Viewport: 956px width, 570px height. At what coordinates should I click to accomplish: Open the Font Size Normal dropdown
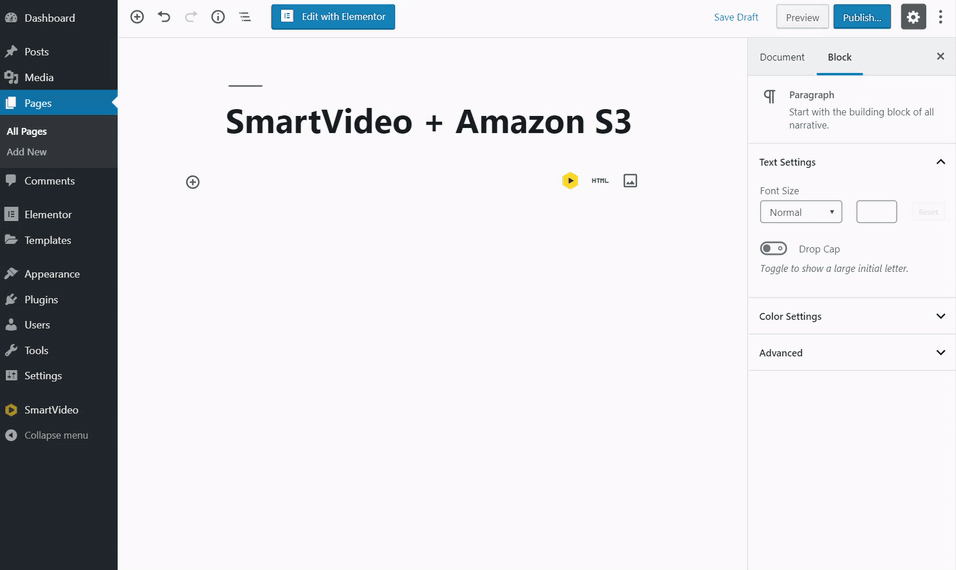(801, 212)
